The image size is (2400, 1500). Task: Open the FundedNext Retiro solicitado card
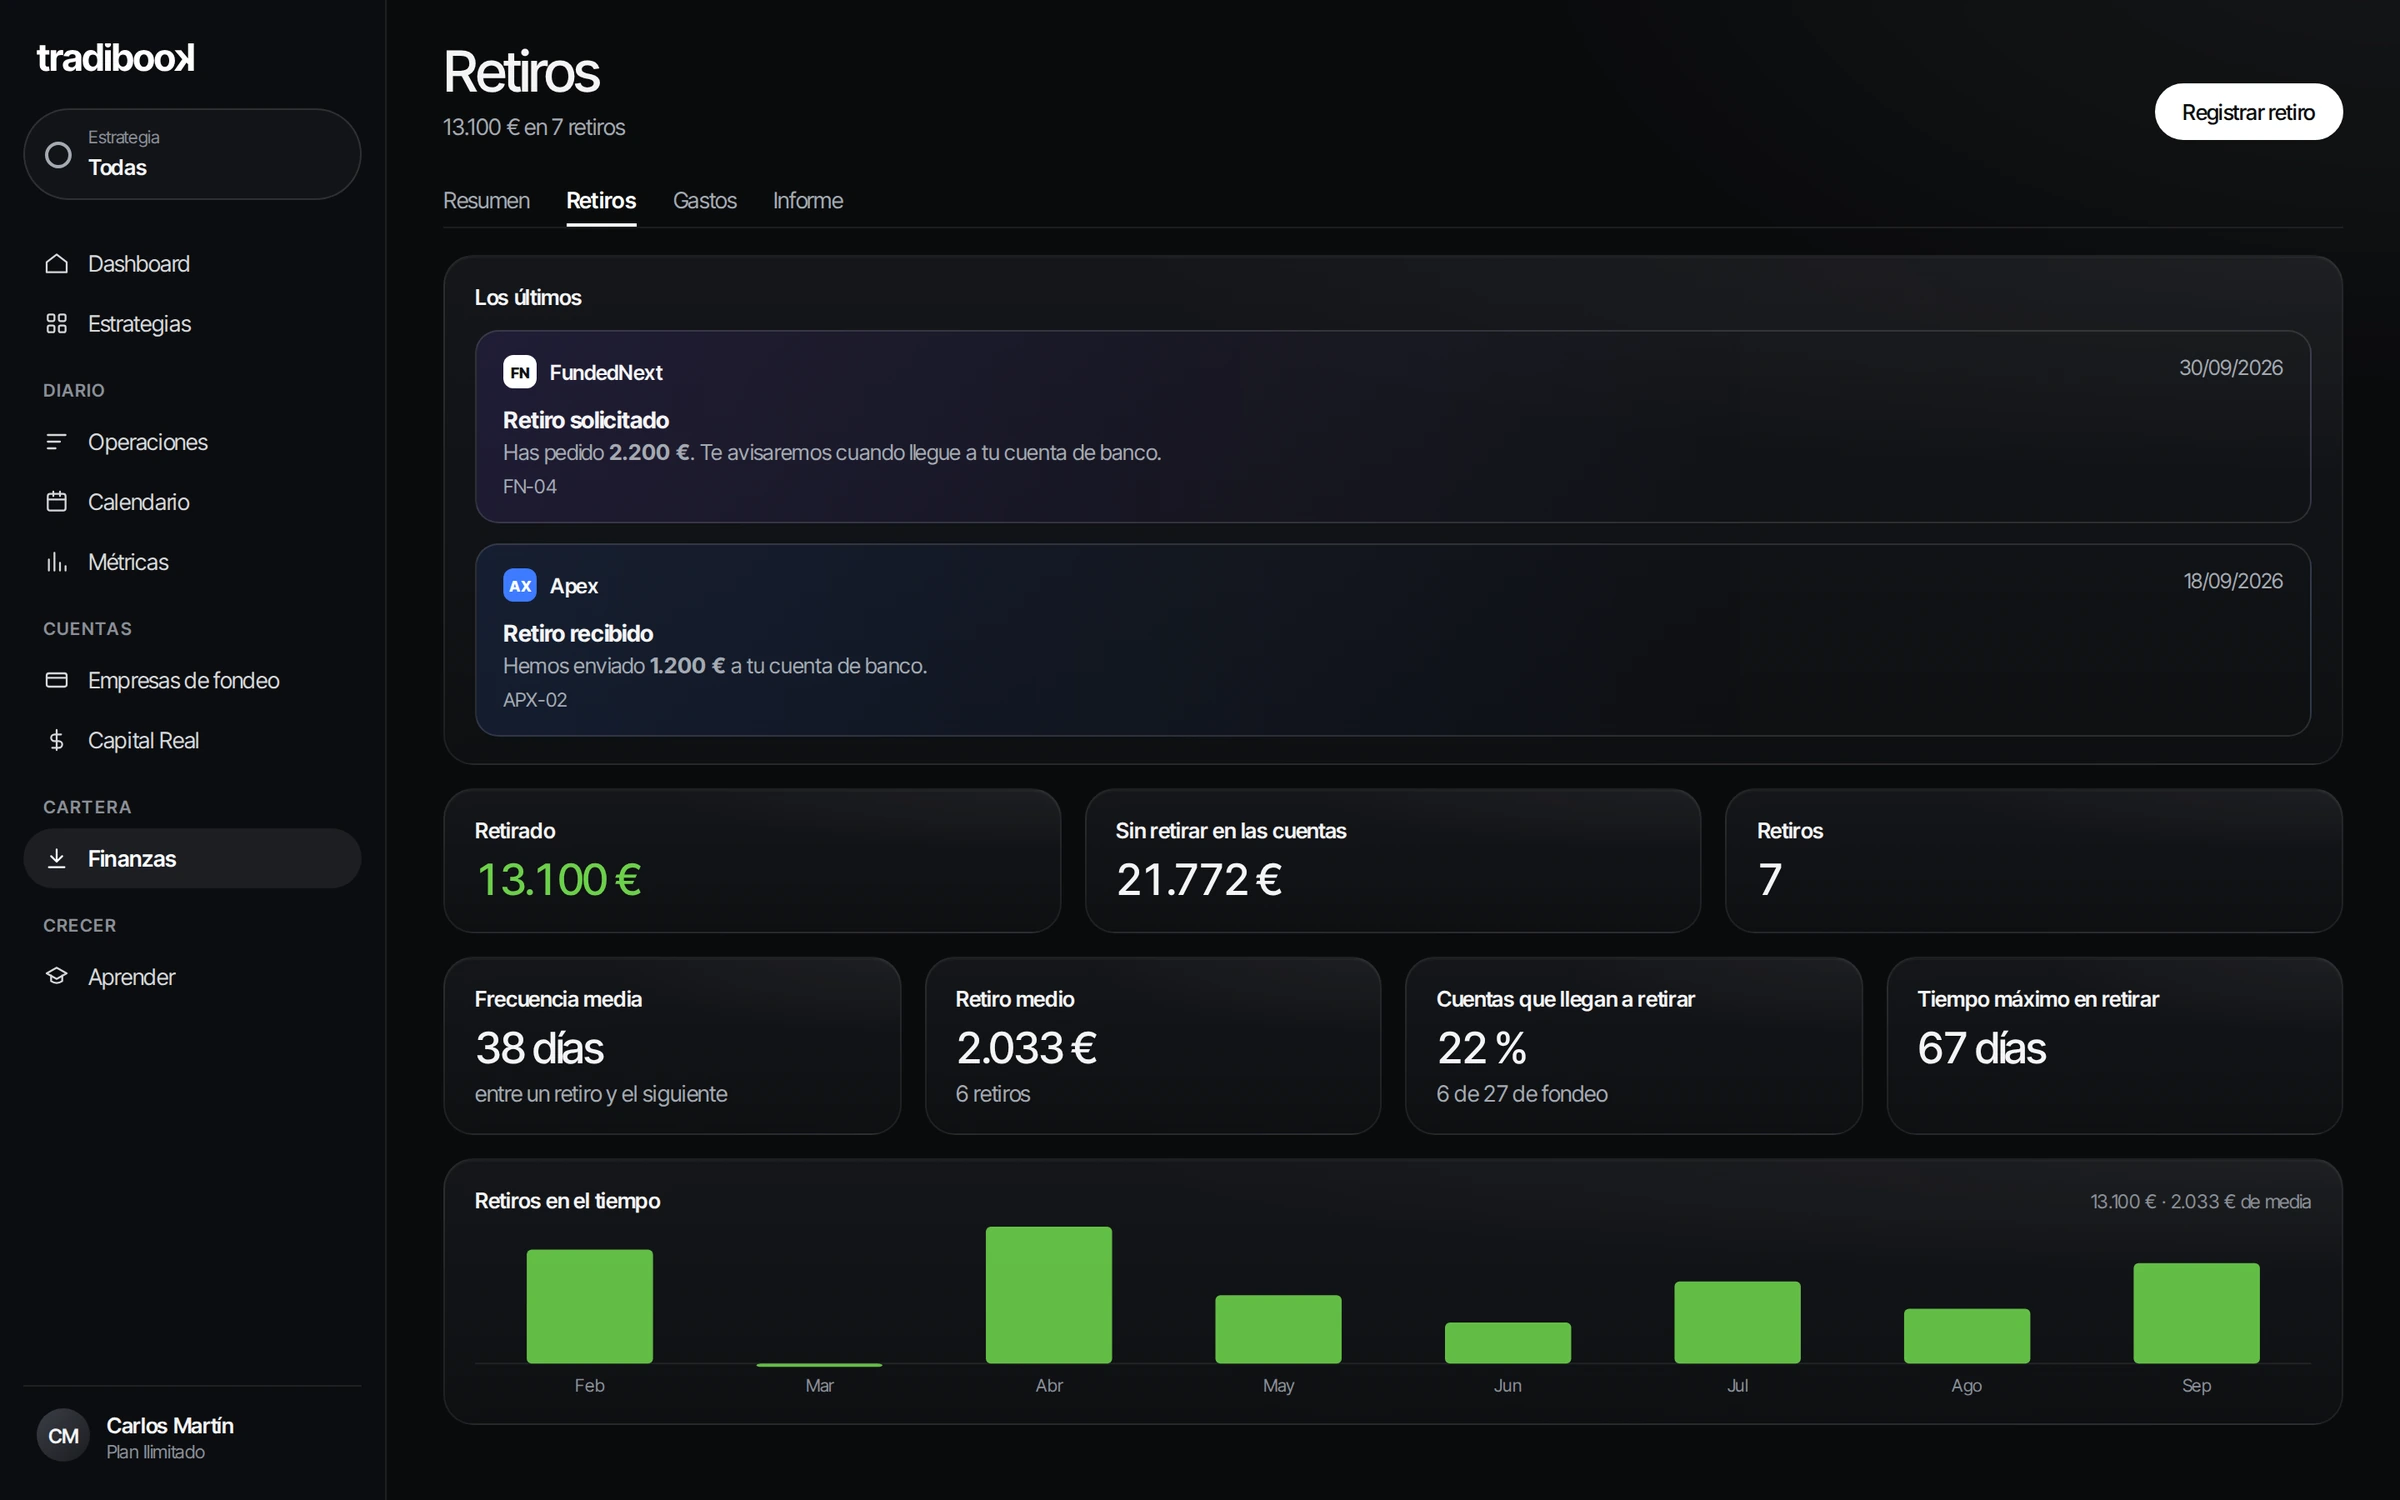point(1393,426)
